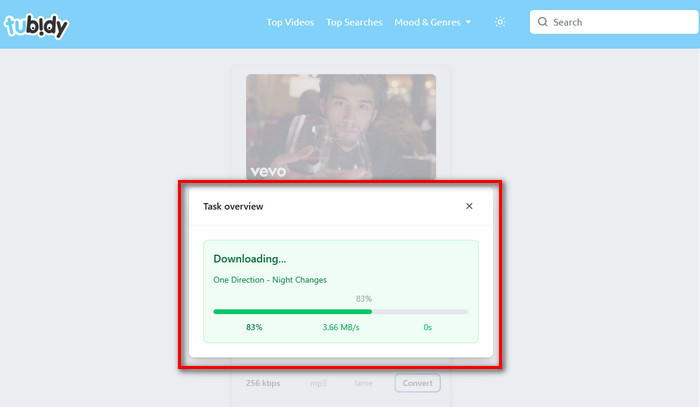Screen dimensions: 700x407
Task: Click the Convert button
Action: (417, 383)
